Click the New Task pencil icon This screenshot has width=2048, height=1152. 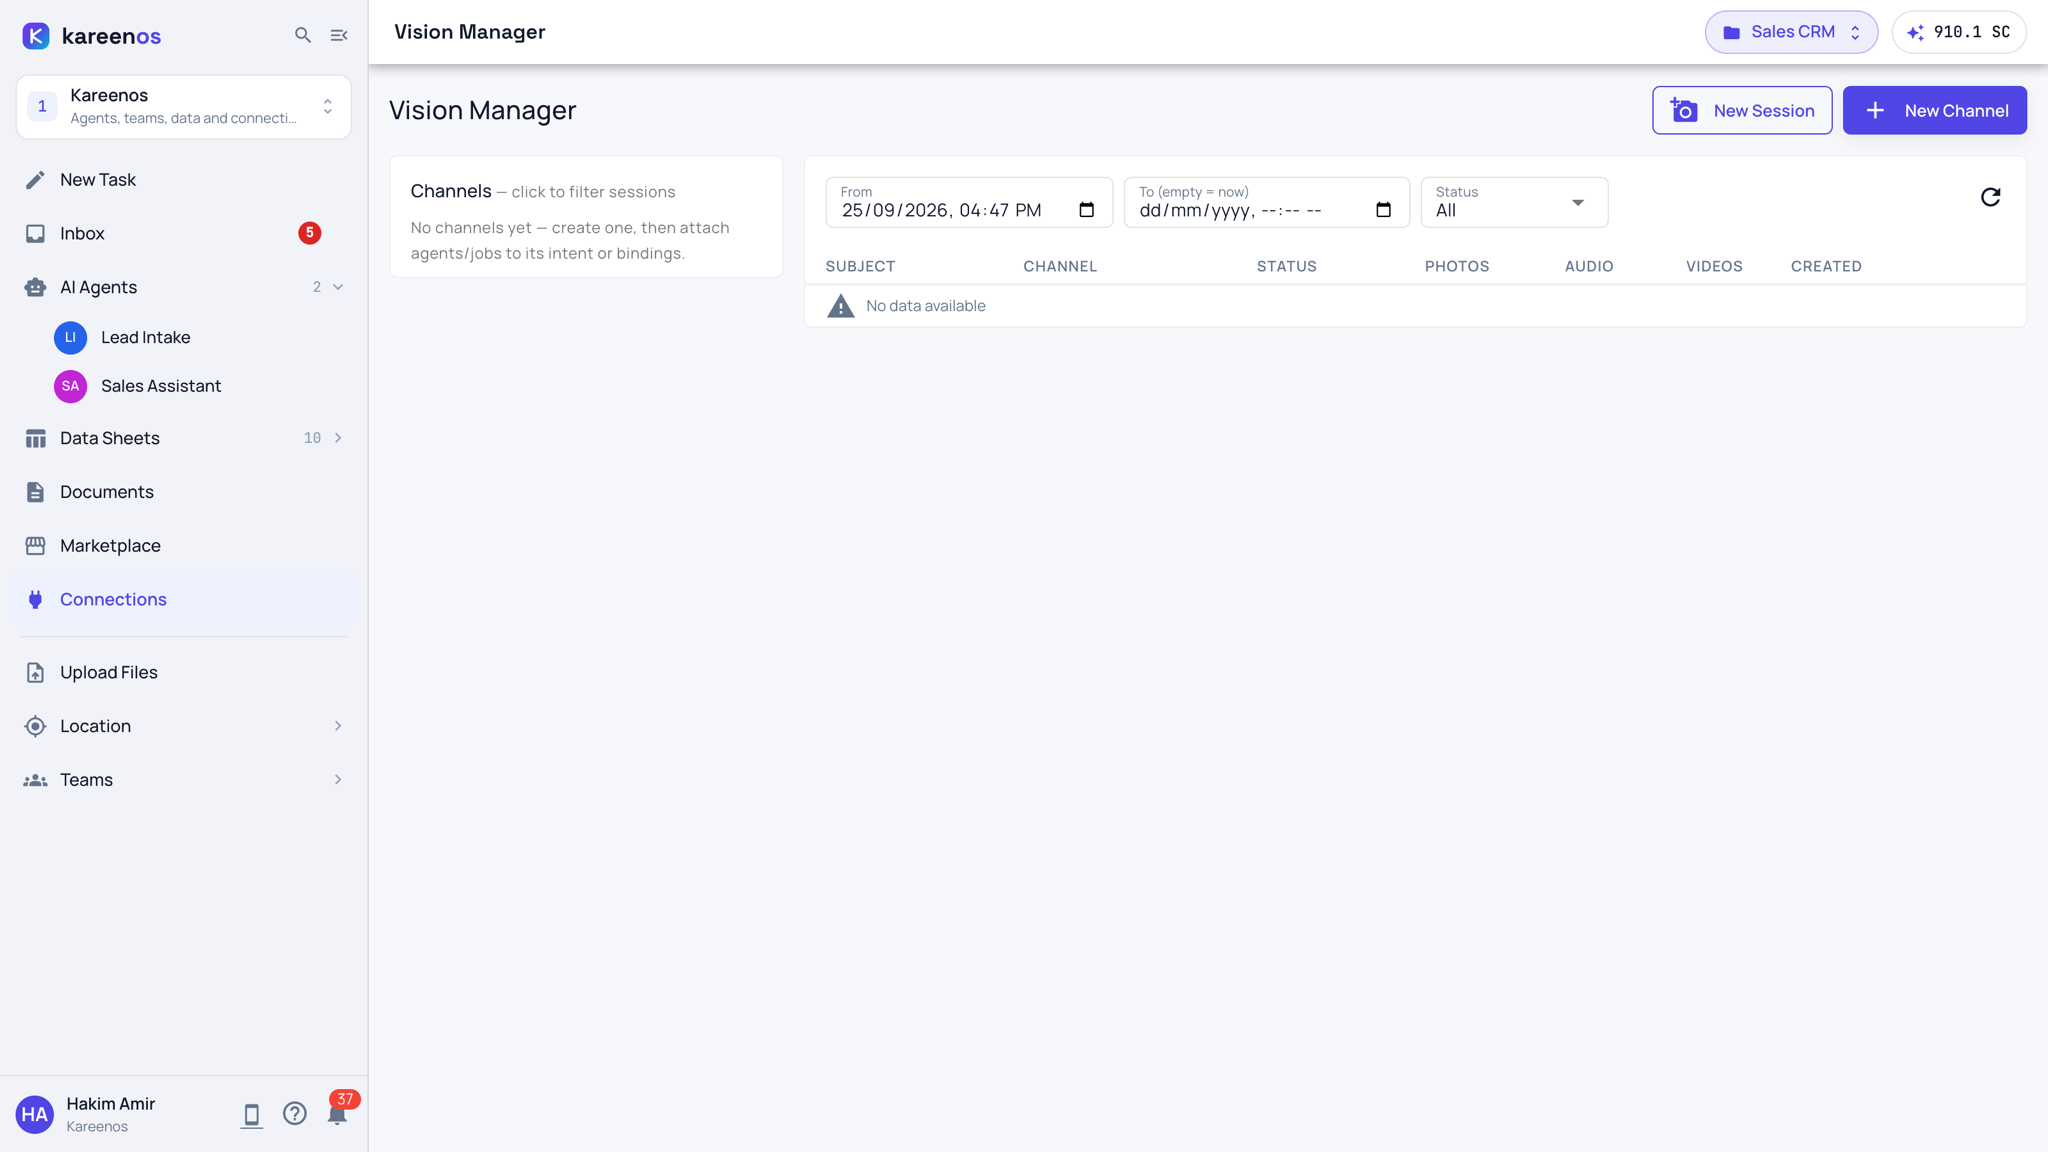pyautogui.click(x=35, y=180)
